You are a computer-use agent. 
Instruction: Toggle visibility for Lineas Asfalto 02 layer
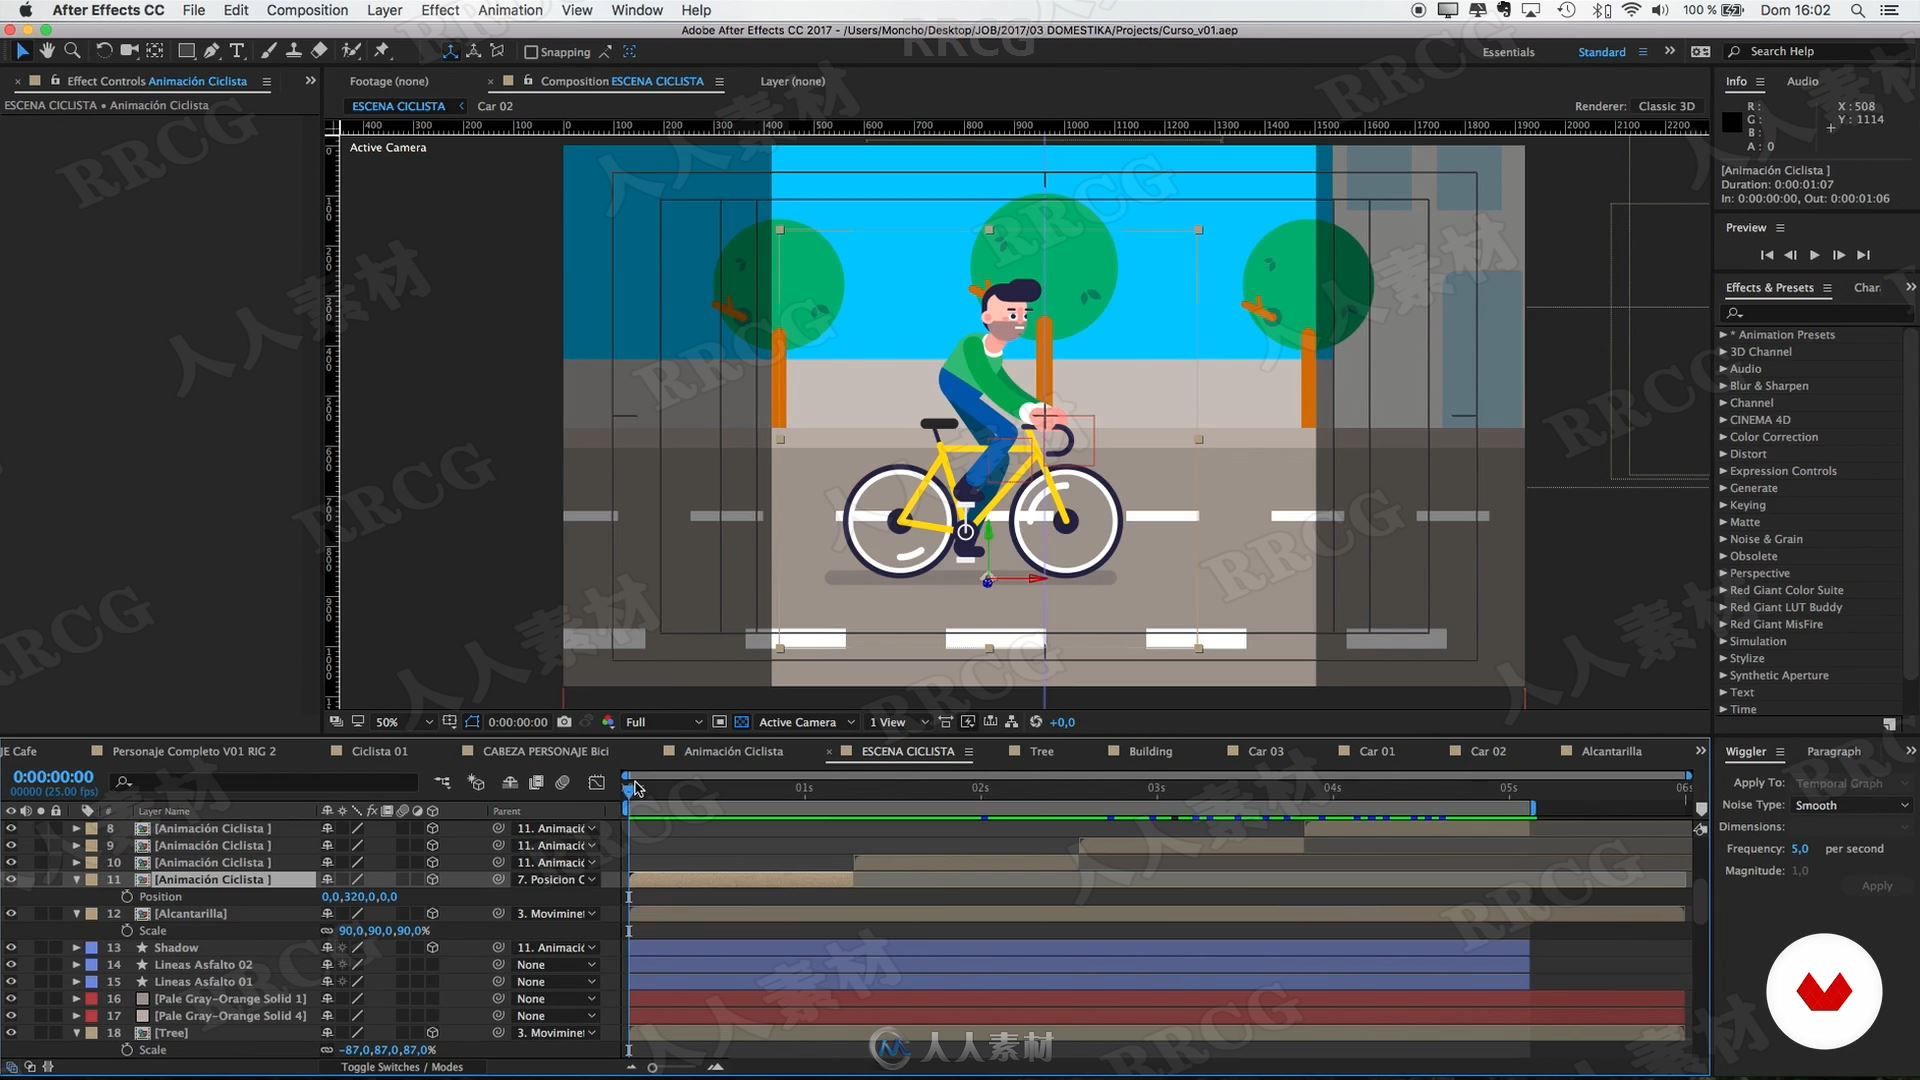click(13, 964)
